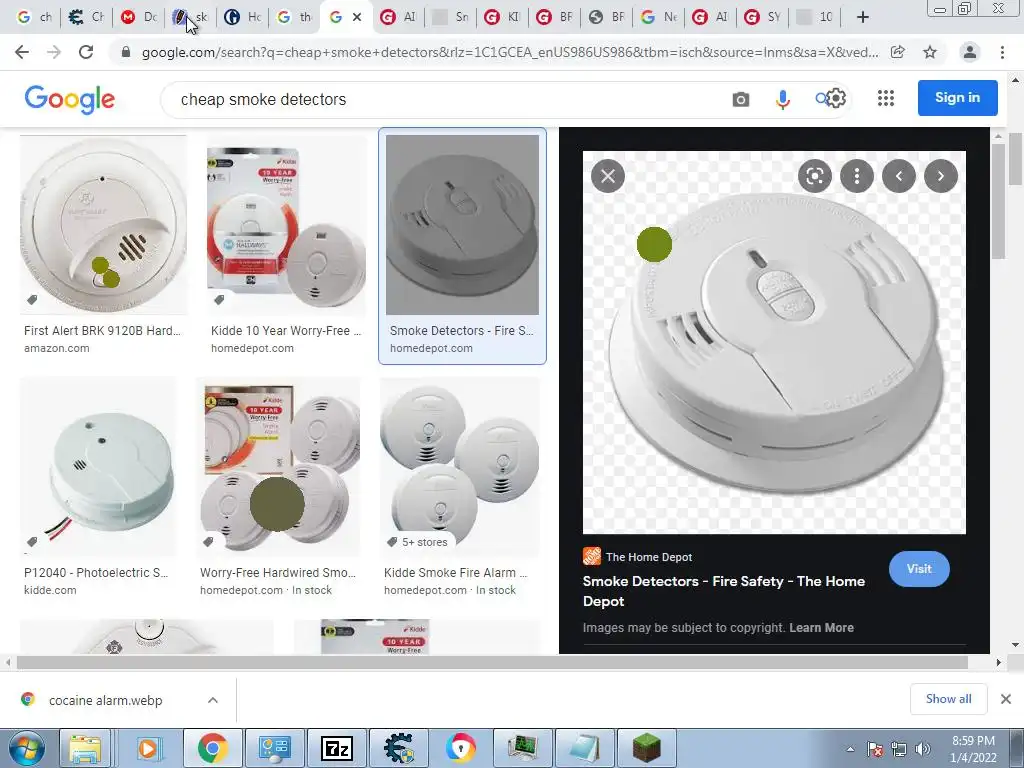The width and height of the screenshot is (1024, 768).
Task: Open the Learn More copyright link
Action: (x=822, y=628)
